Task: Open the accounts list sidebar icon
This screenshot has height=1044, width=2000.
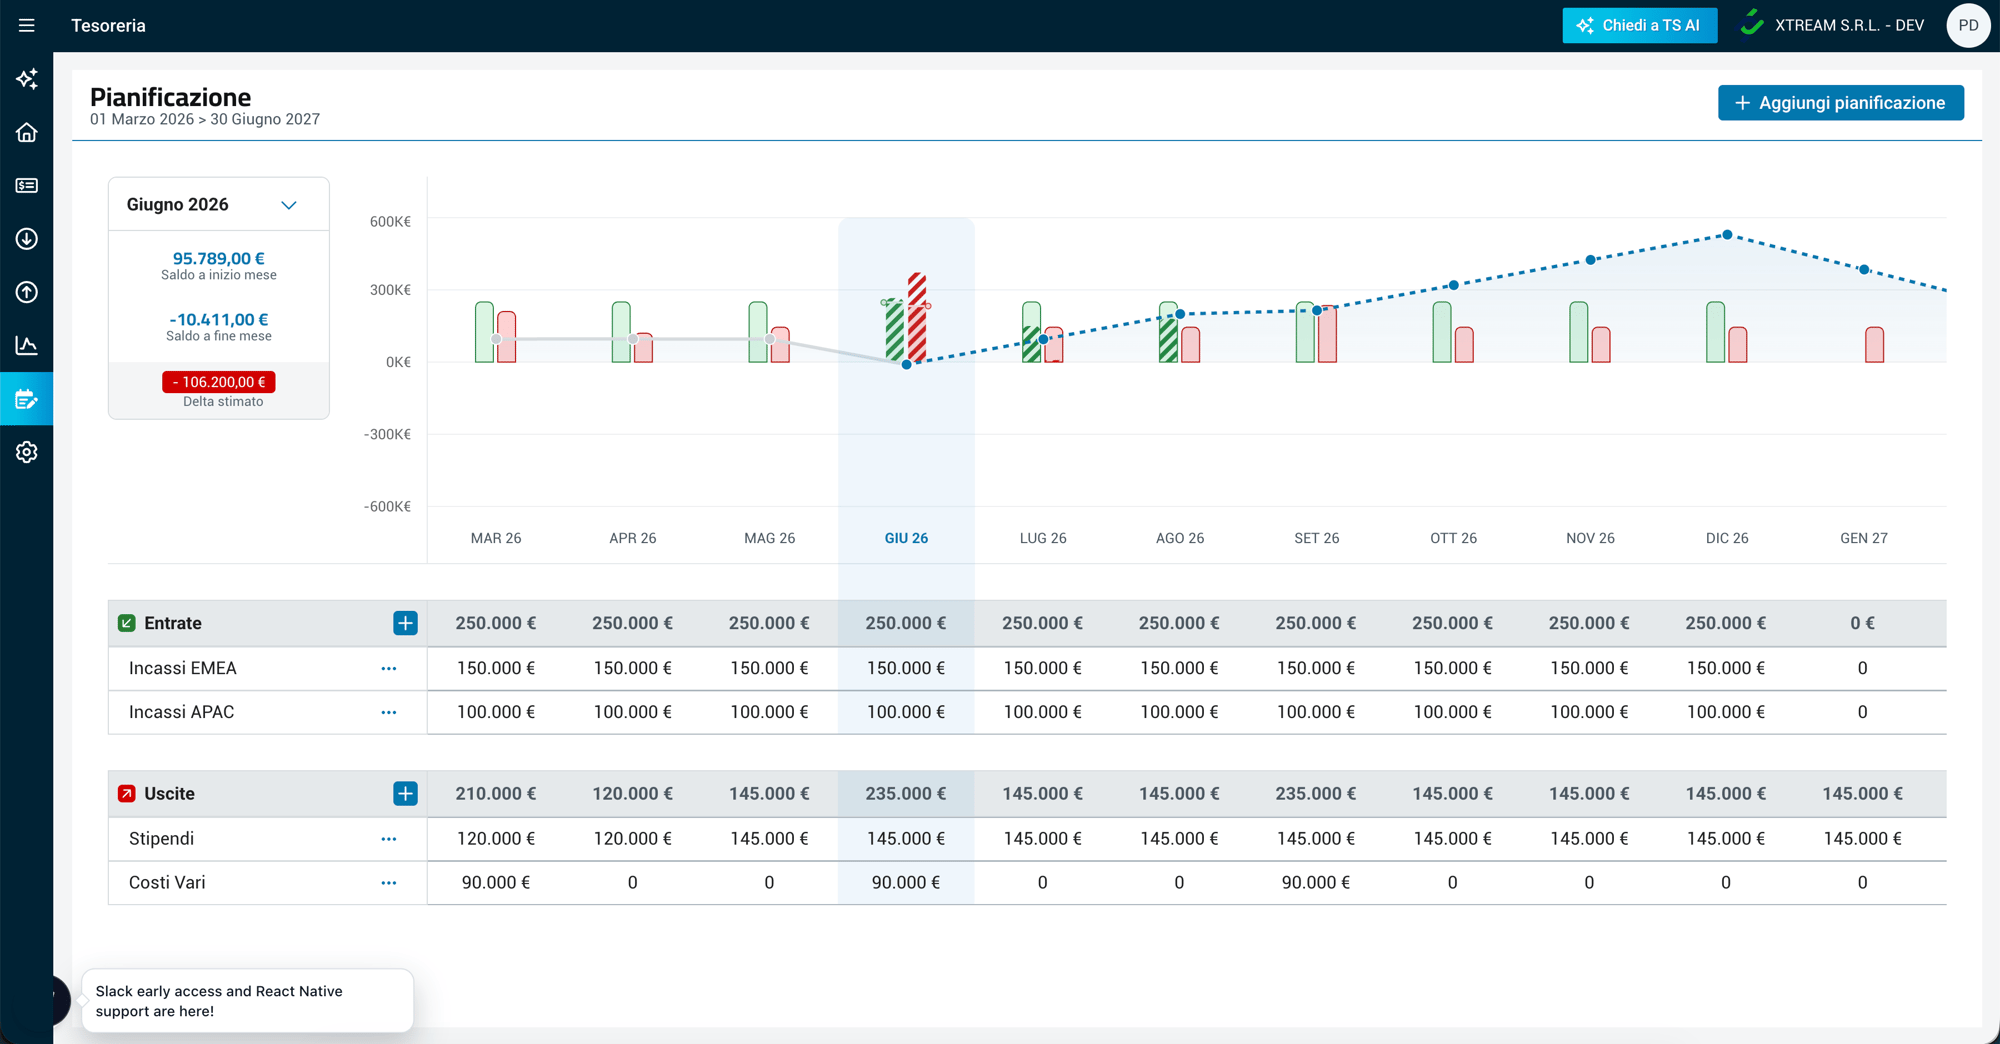Action: click(x=27, y=186)
